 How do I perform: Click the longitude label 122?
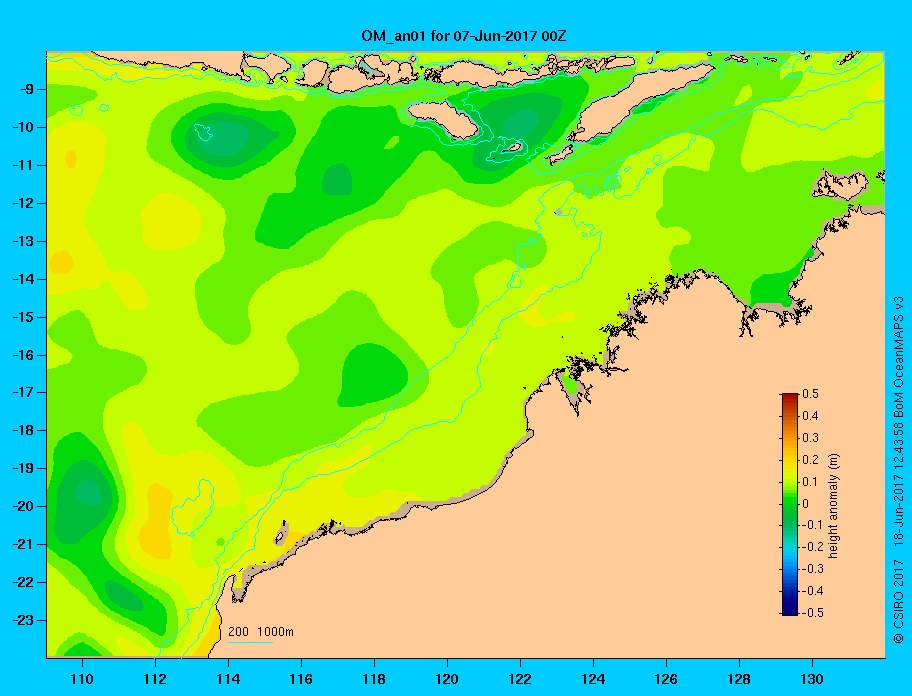520,679
